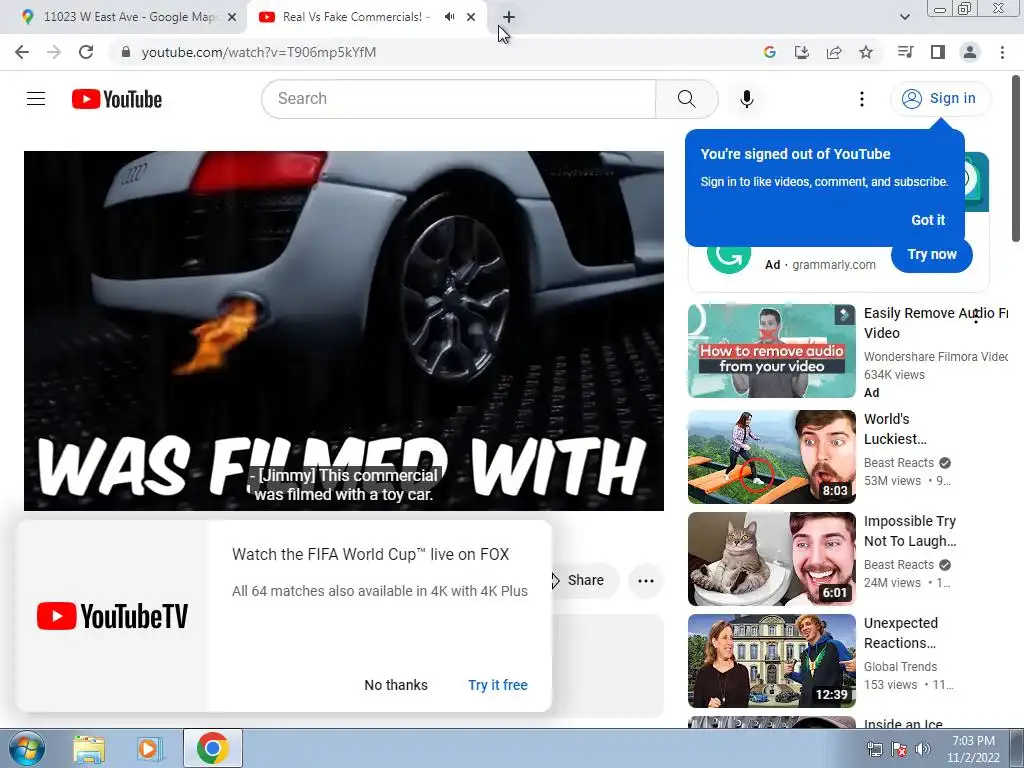Dismiss signed-out notice with Got it
The width and height of the screenshot is (1024, 768).
(928, 220)
